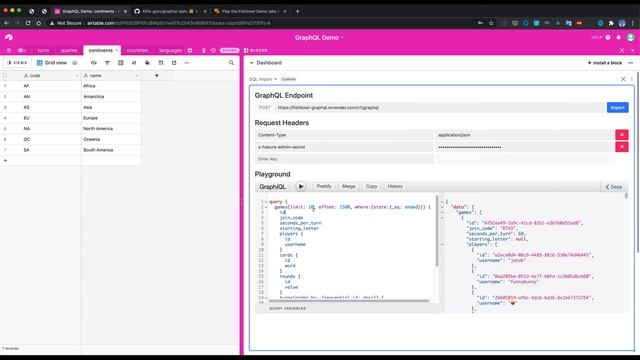Expand blocks to fullscreen icon

(622, 51)
